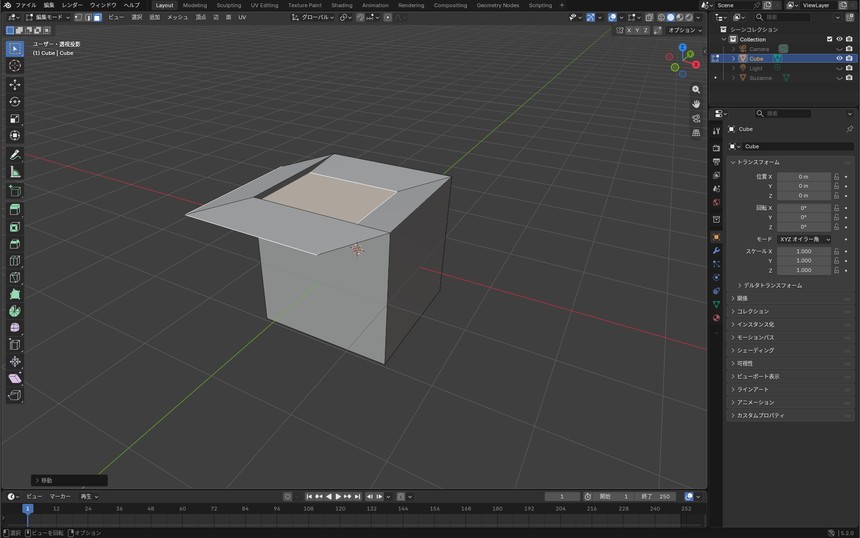Open the メッシュ menu in header
Screen dimensions: 860x538
click(x=177, y=17)
